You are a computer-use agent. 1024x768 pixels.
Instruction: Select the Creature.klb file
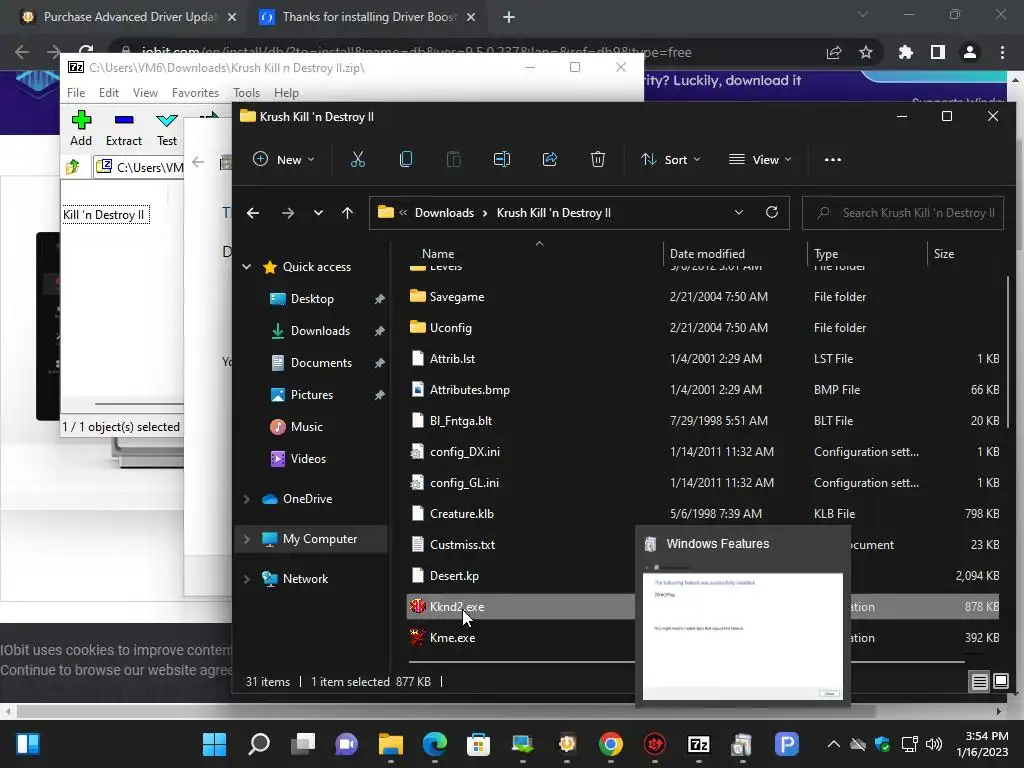(x=462, y=513)
